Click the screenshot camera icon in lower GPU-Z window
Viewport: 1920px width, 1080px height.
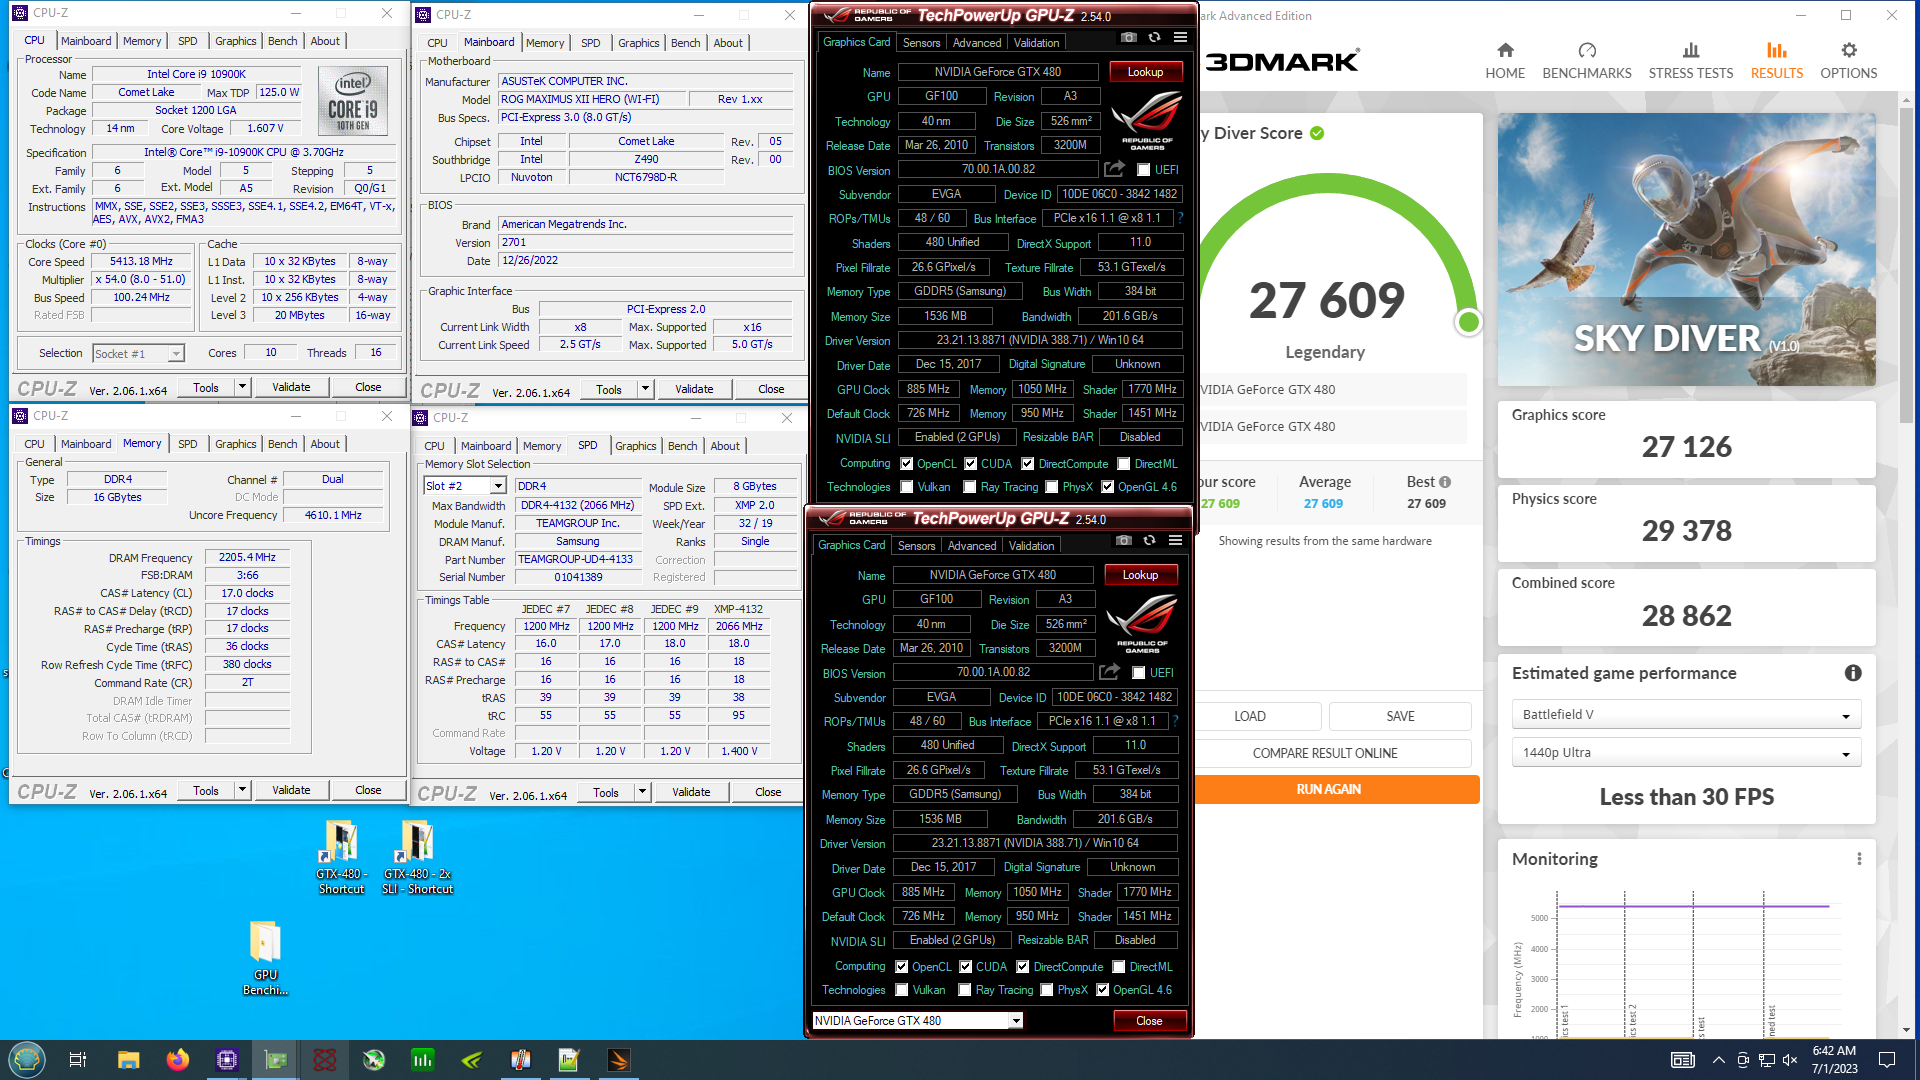(1124, 541)
